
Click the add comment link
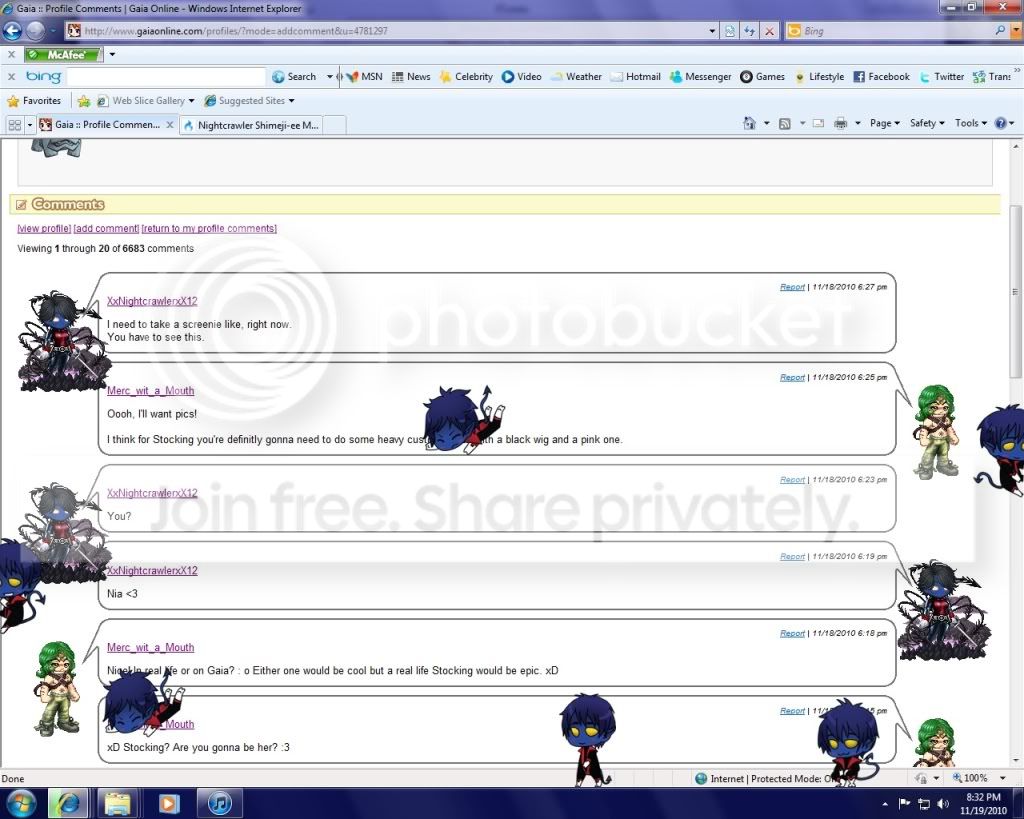coord(106,229)
